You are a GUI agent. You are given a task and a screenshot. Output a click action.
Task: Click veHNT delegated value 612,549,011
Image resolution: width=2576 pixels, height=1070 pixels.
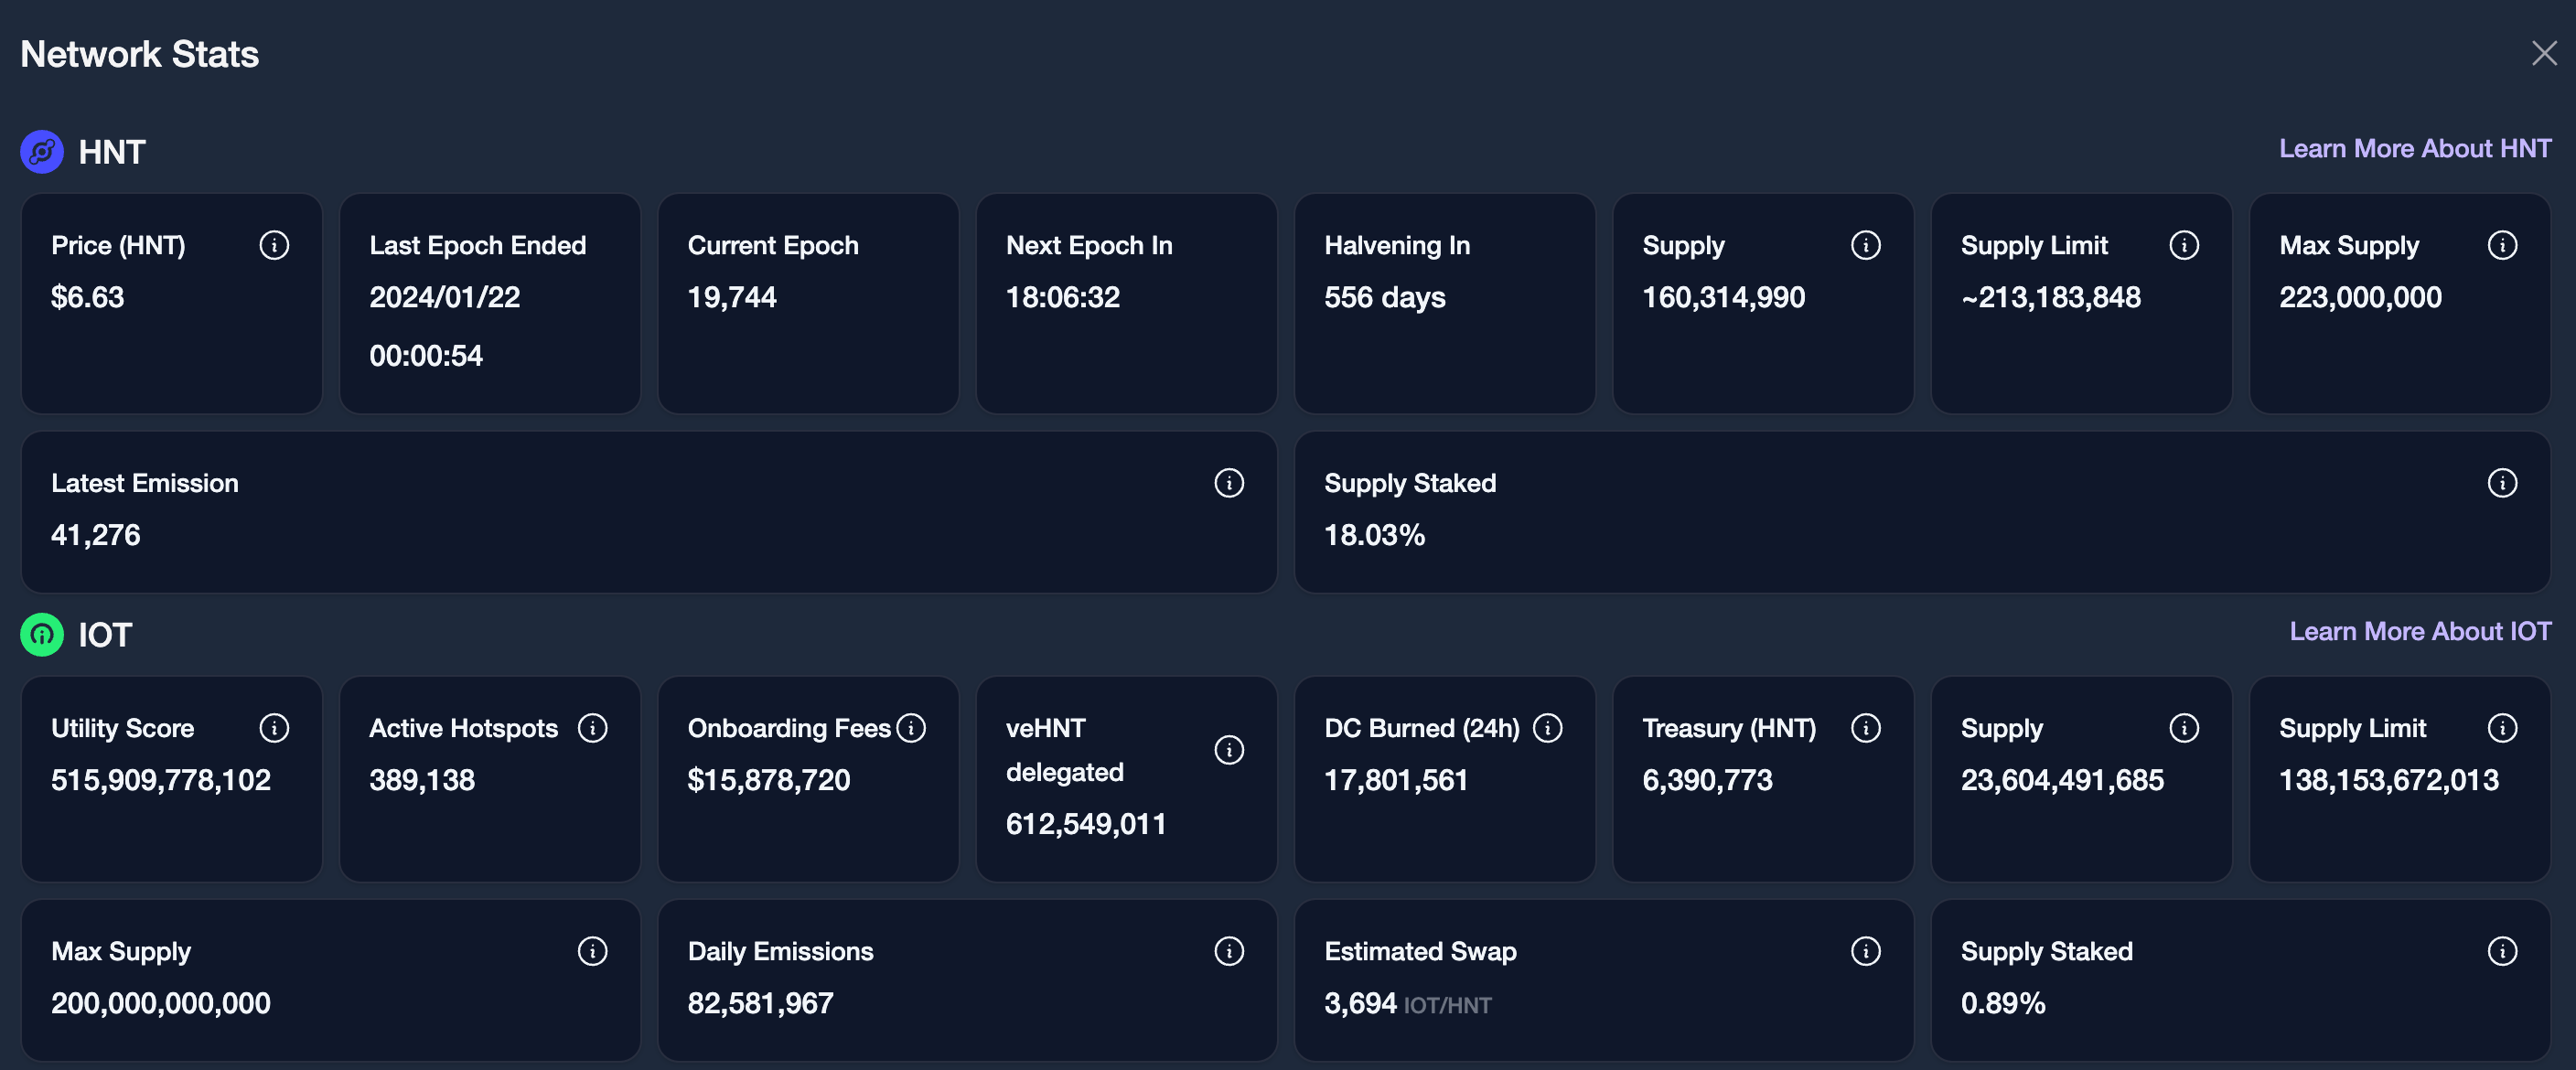click(1086, 824)
